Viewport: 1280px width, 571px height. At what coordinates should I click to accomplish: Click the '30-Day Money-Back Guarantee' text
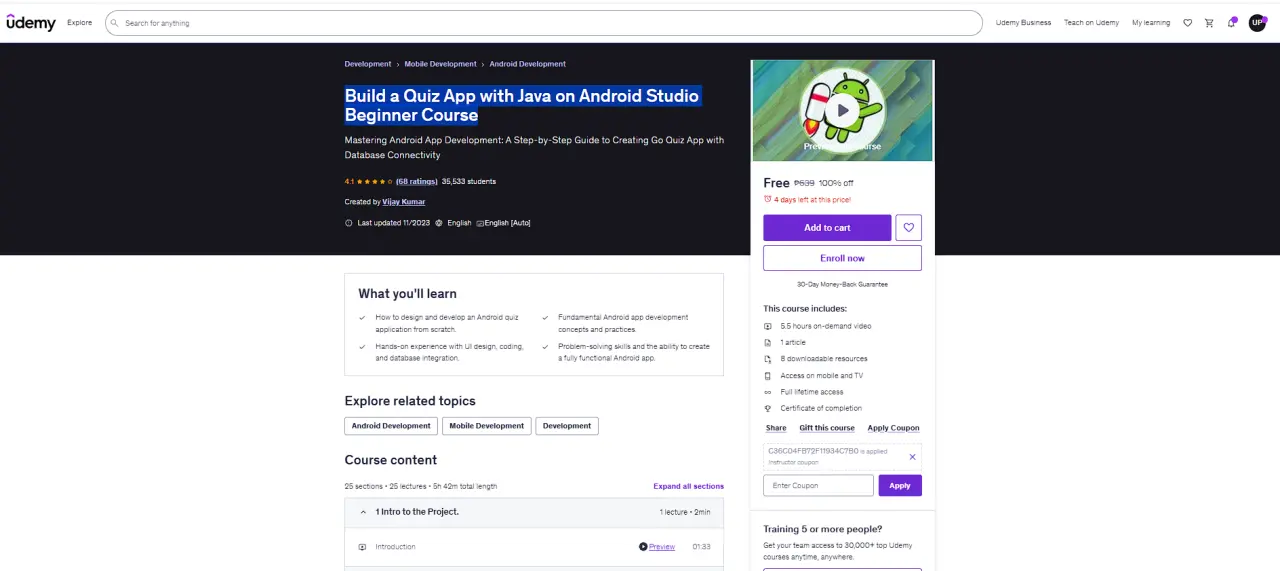tap(842, 284)
